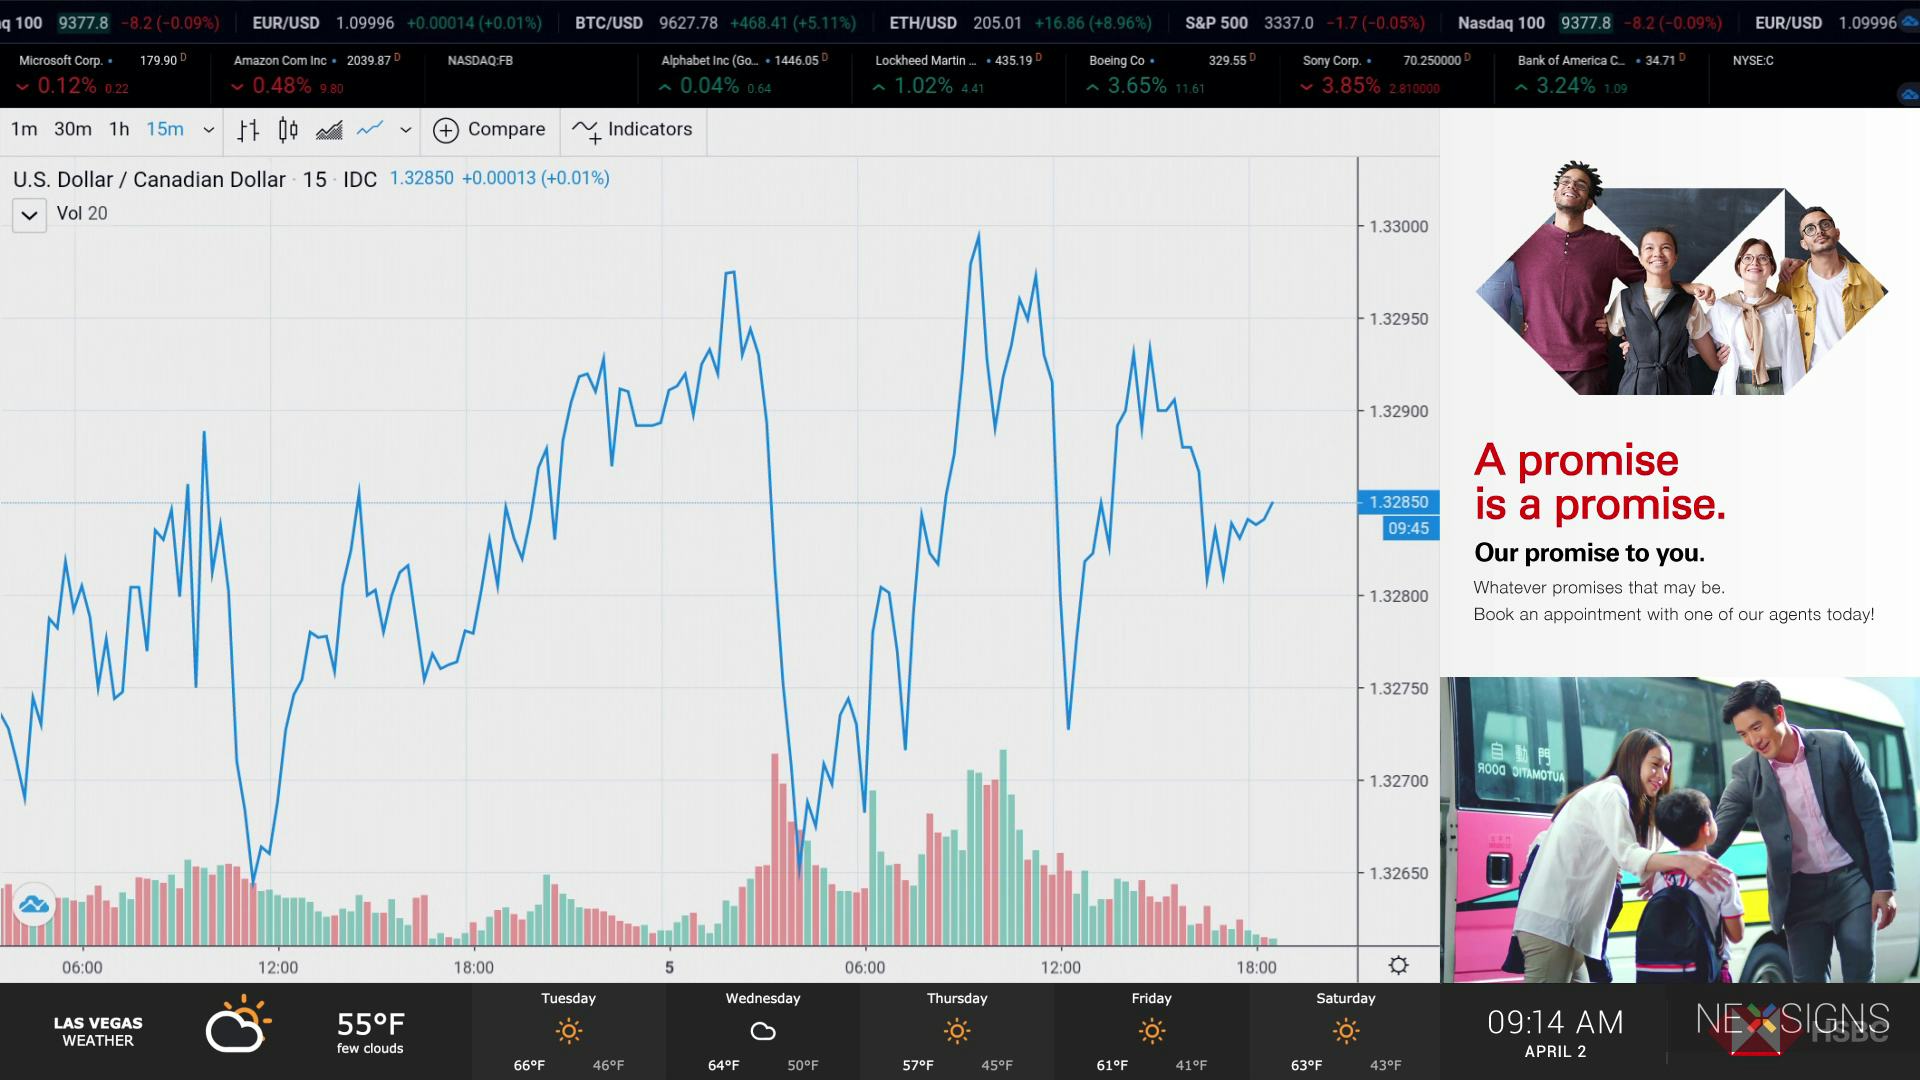
Task: Select the Bars chart style icon
Action: click(x=248, y=130)
